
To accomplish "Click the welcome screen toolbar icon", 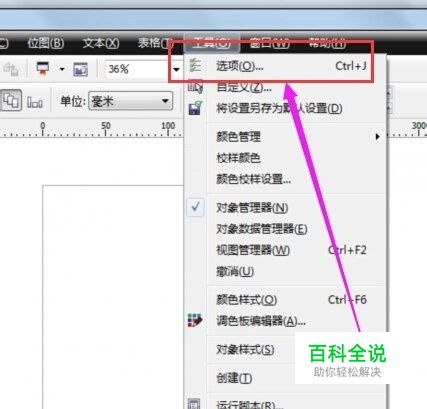I will click(80, 69).
